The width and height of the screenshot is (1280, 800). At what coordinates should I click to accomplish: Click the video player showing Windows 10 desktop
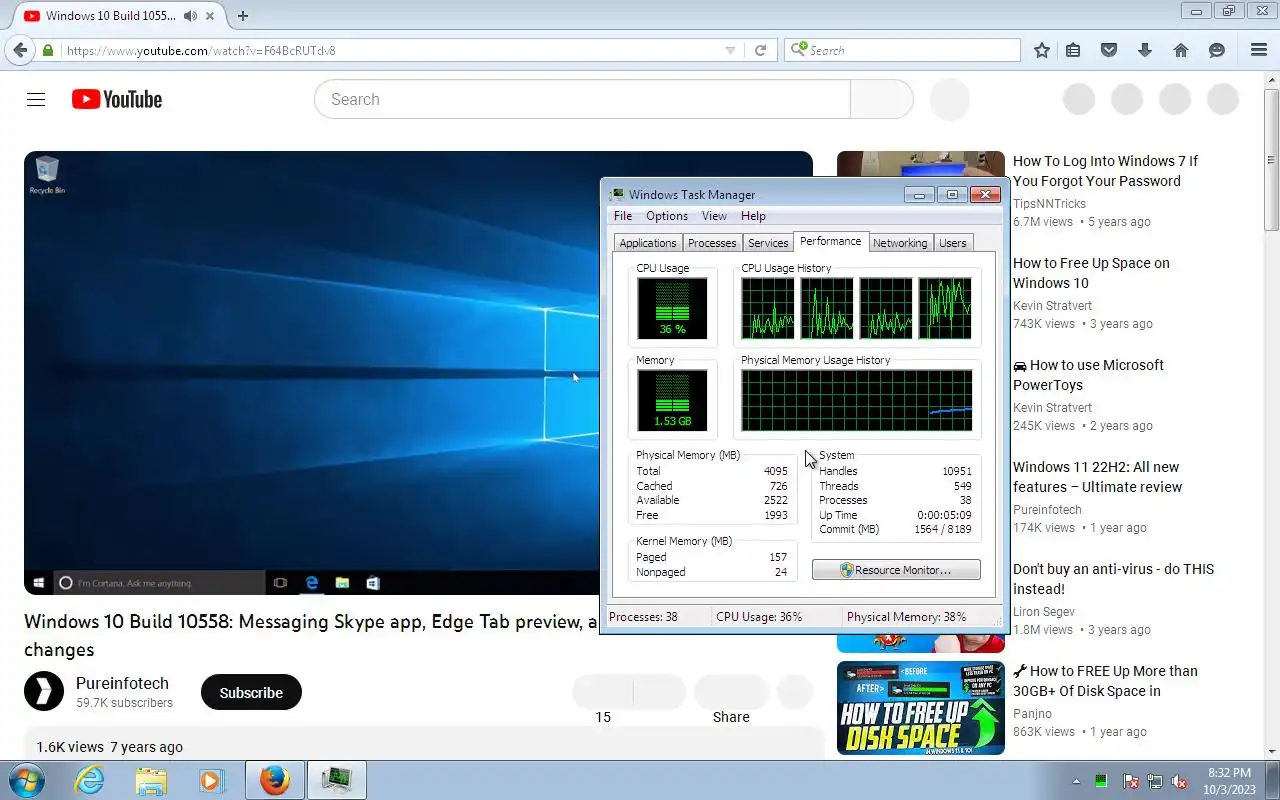pyautogui.click(x=311, y=373)
